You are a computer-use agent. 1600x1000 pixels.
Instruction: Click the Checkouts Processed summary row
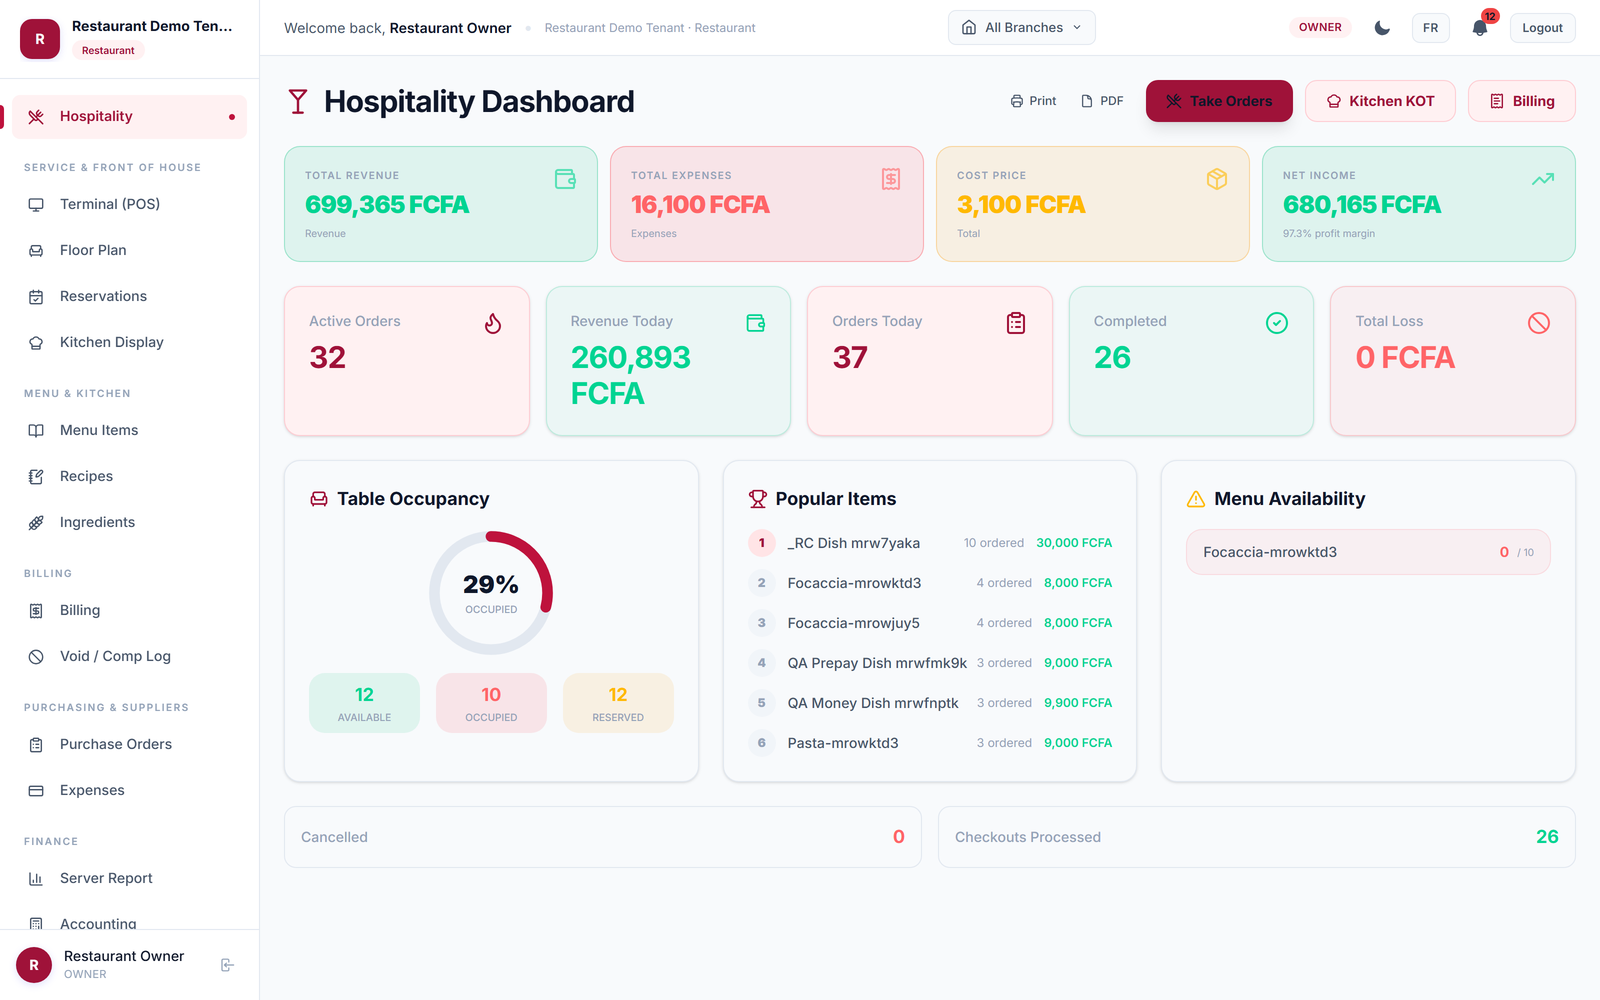1257,837
